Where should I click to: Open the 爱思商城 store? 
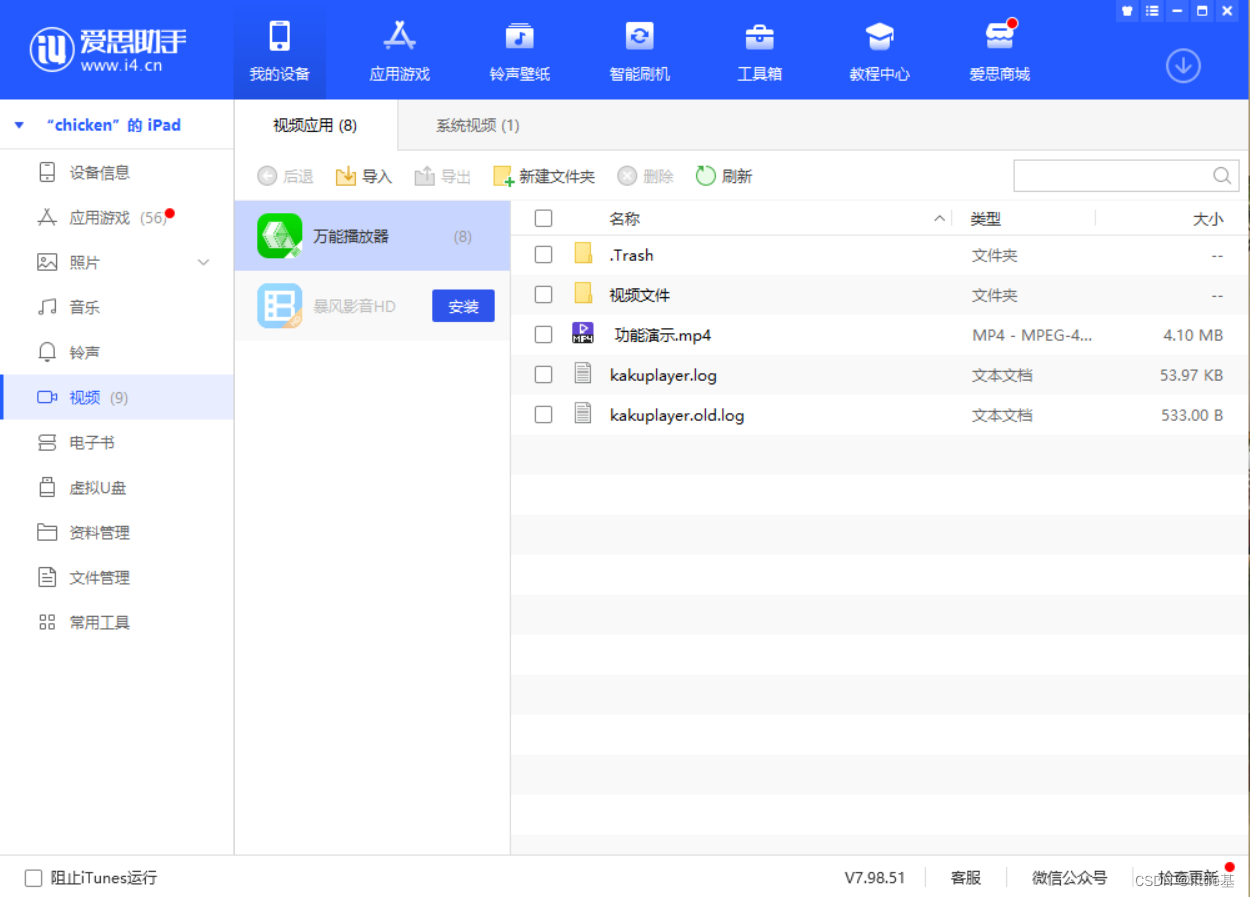(x=999, y=50)
